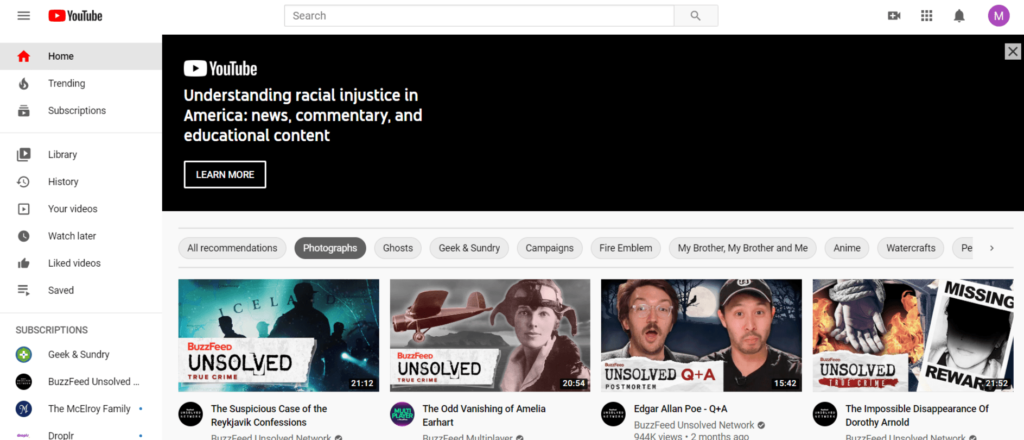
Task: Click the YouTube logo in header
Action: pyautogui.click(x=75, y=16)
